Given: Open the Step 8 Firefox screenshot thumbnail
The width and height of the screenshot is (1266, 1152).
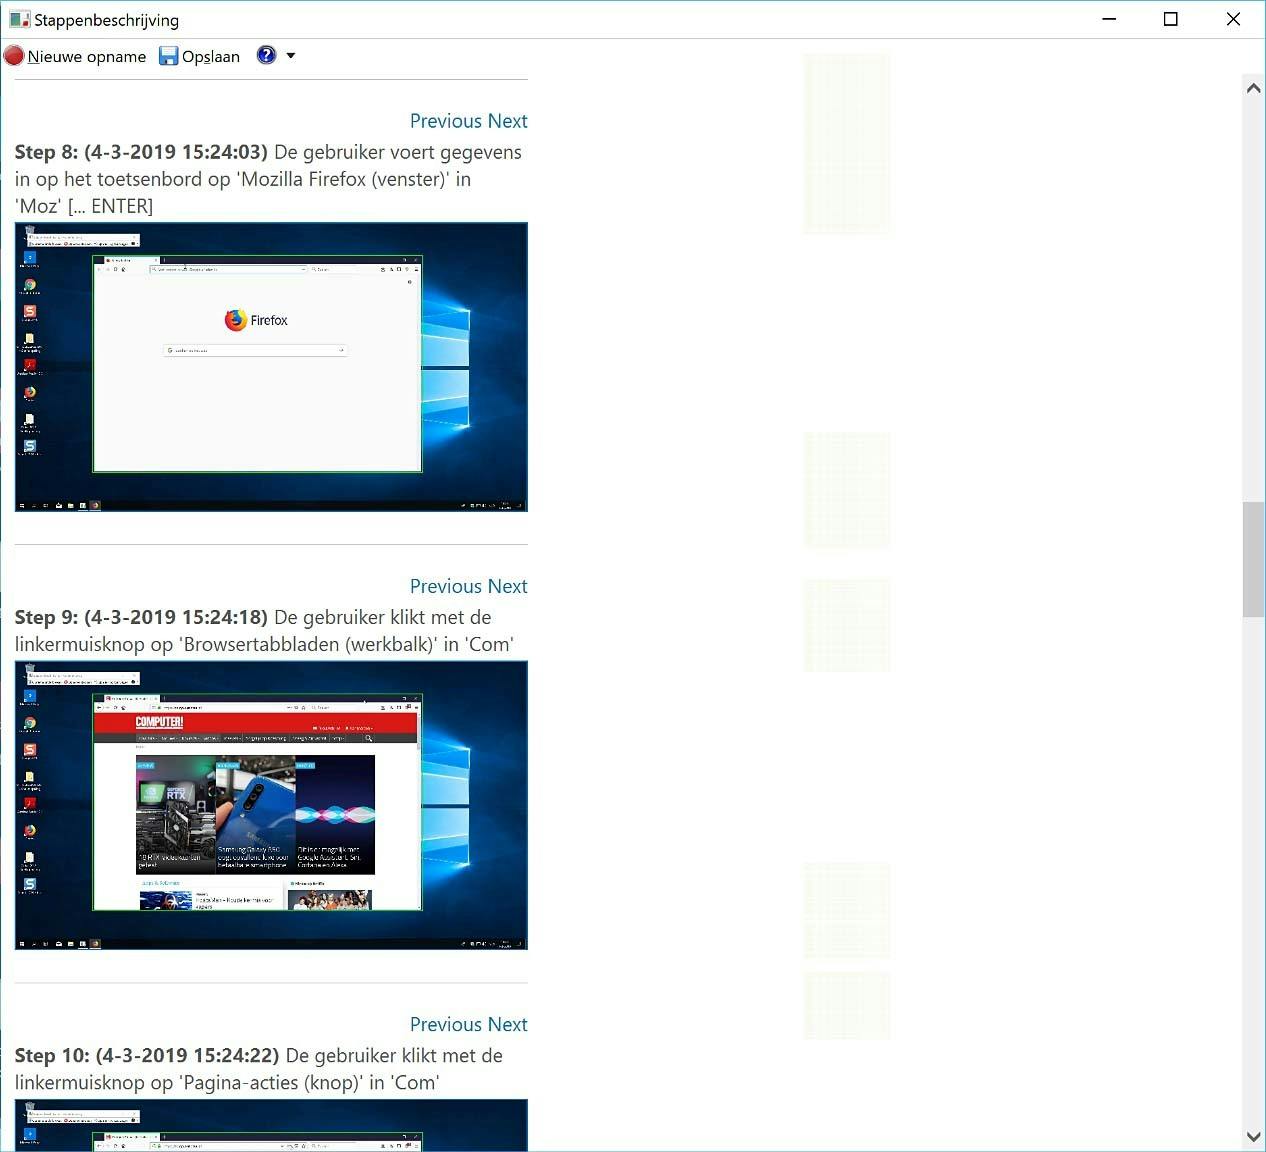Looking at the screenshot, I should click(271, 367).
